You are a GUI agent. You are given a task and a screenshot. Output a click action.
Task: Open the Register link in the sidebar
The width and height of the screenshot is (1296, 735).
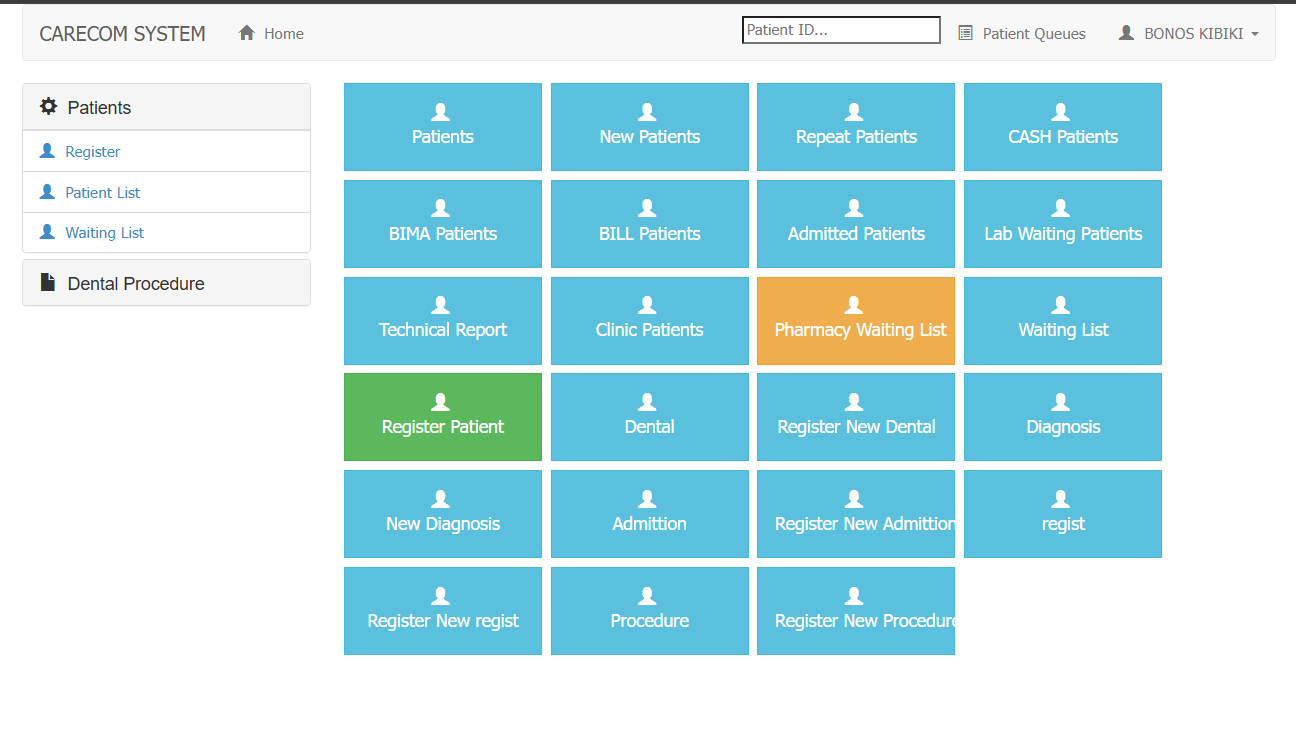tap(93, 150)
